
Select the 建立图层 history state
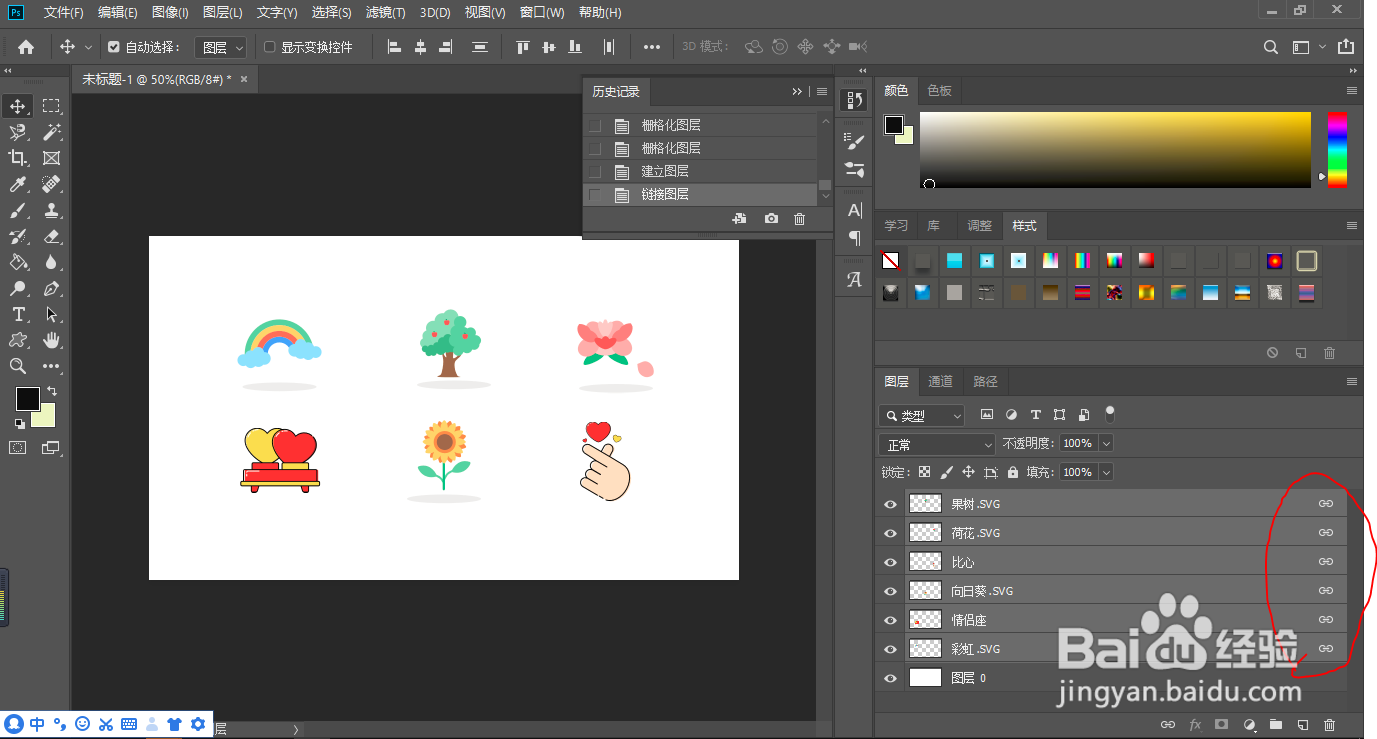[700, 171]
